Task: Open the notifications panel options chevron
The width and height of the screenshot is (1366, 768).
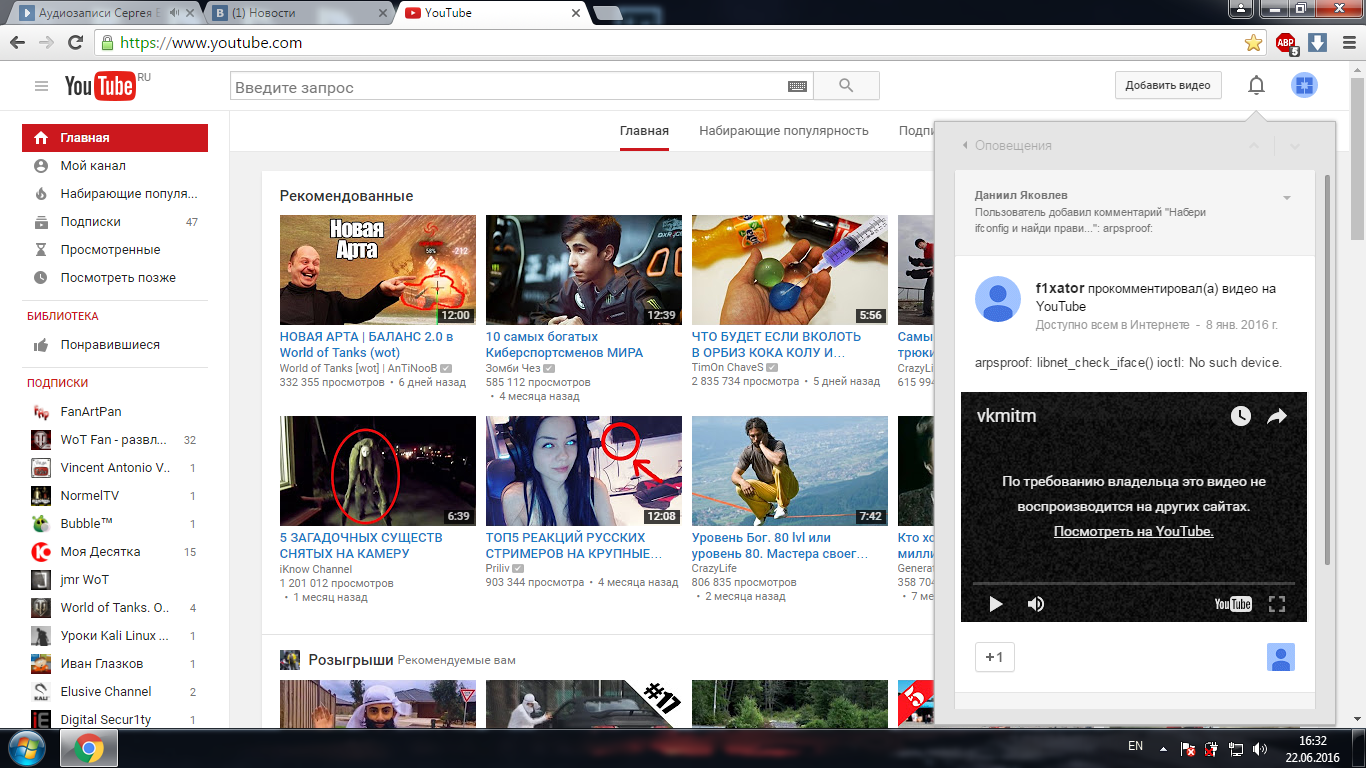Action: point(1295,146)
